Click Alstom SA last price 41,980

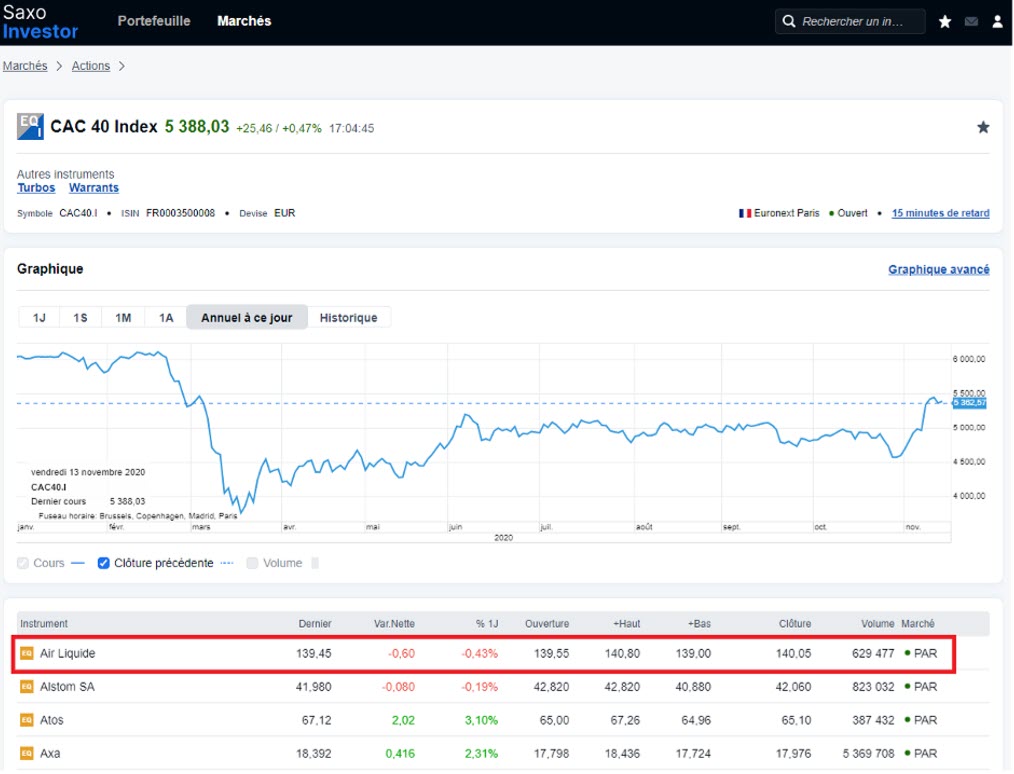(314, 687)
